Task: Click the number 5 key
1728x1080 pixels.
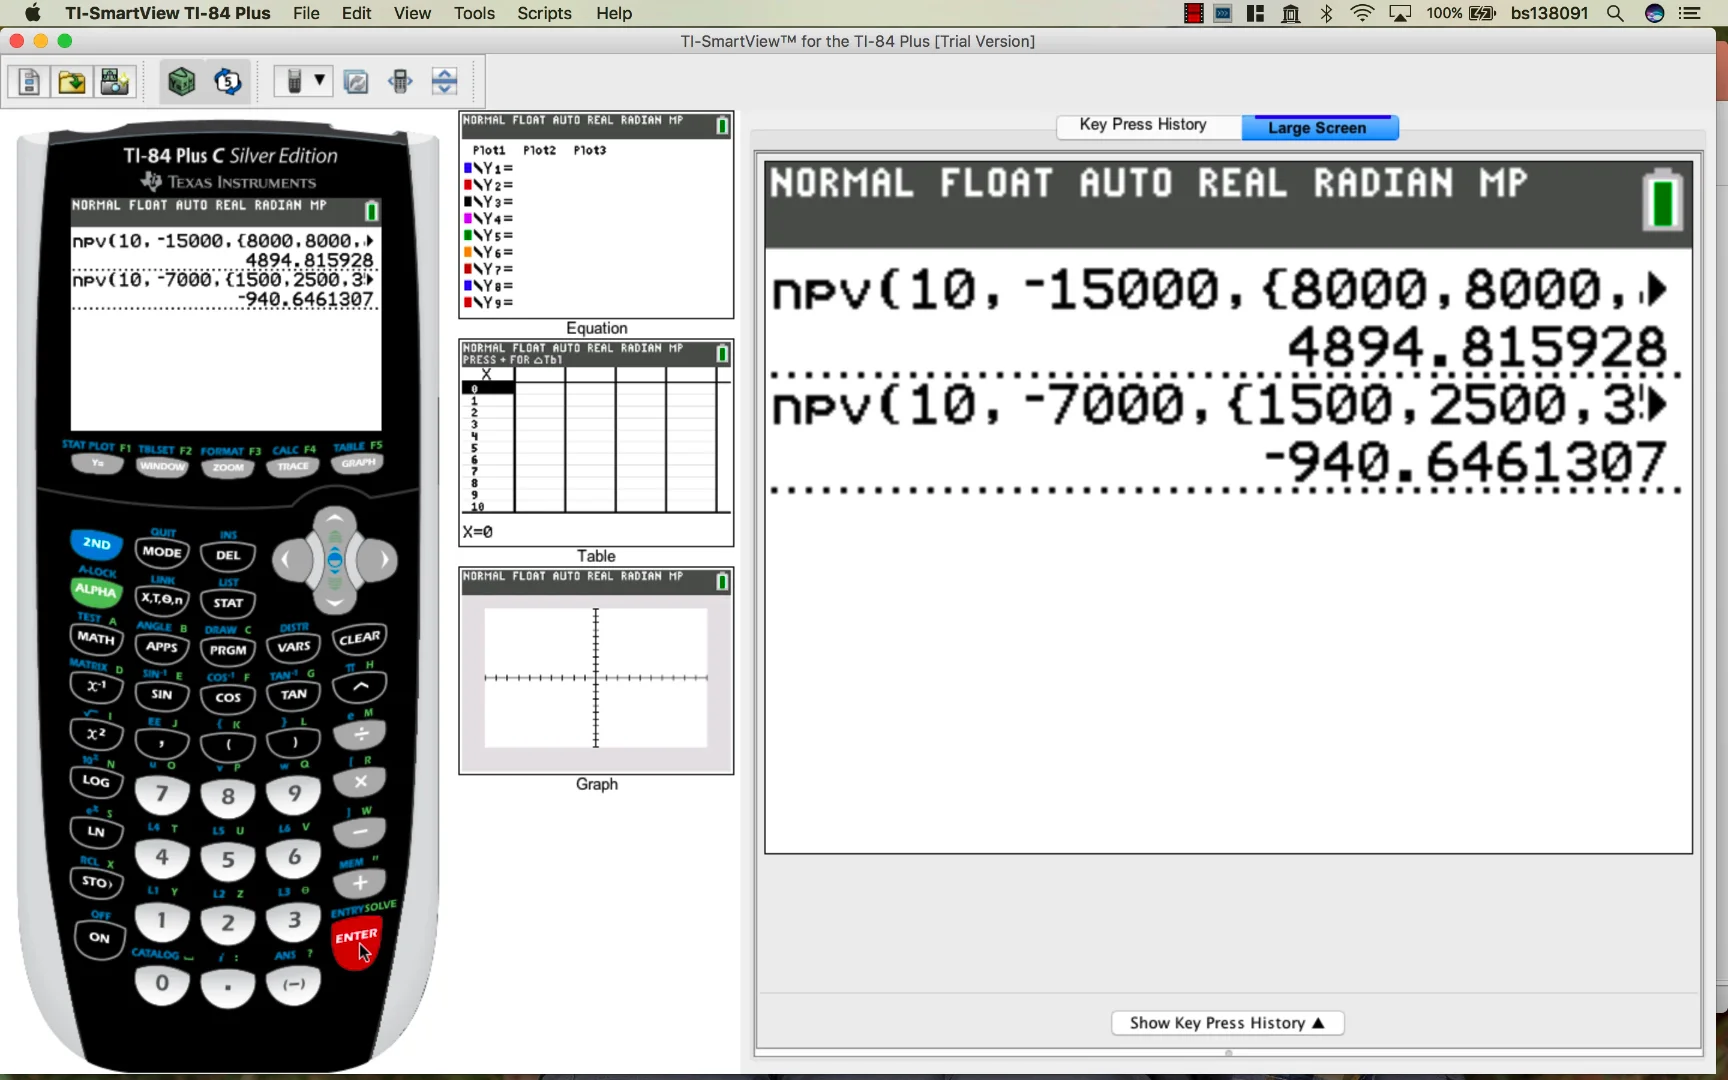Action: point(228,860)
